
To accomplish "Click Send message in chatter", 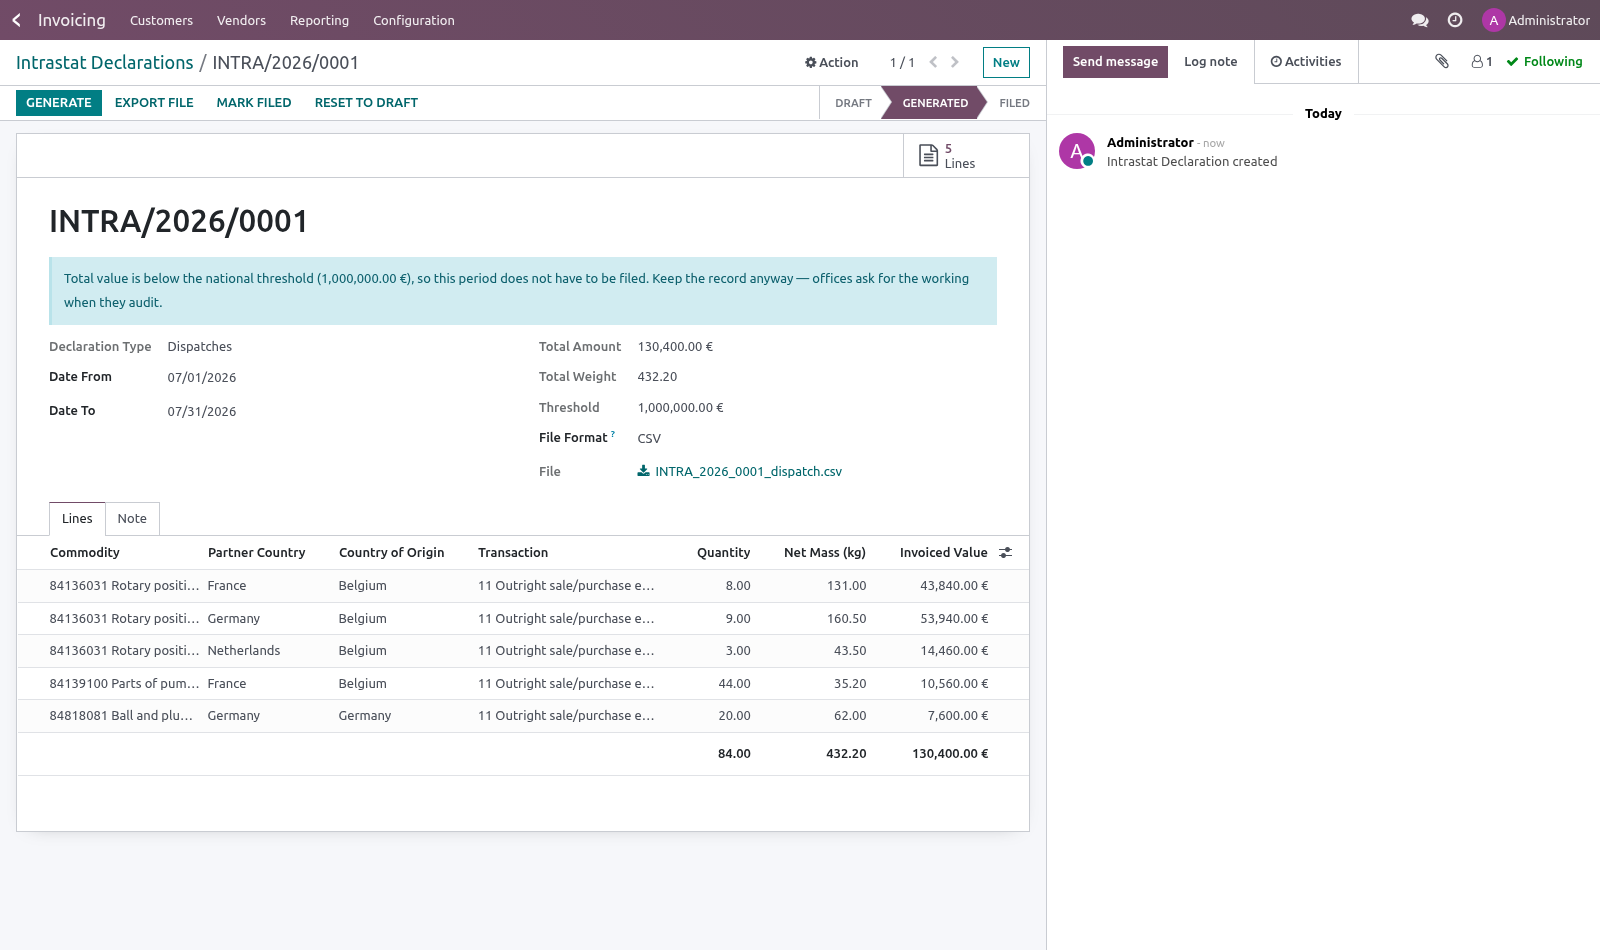I will point(1115,62).
